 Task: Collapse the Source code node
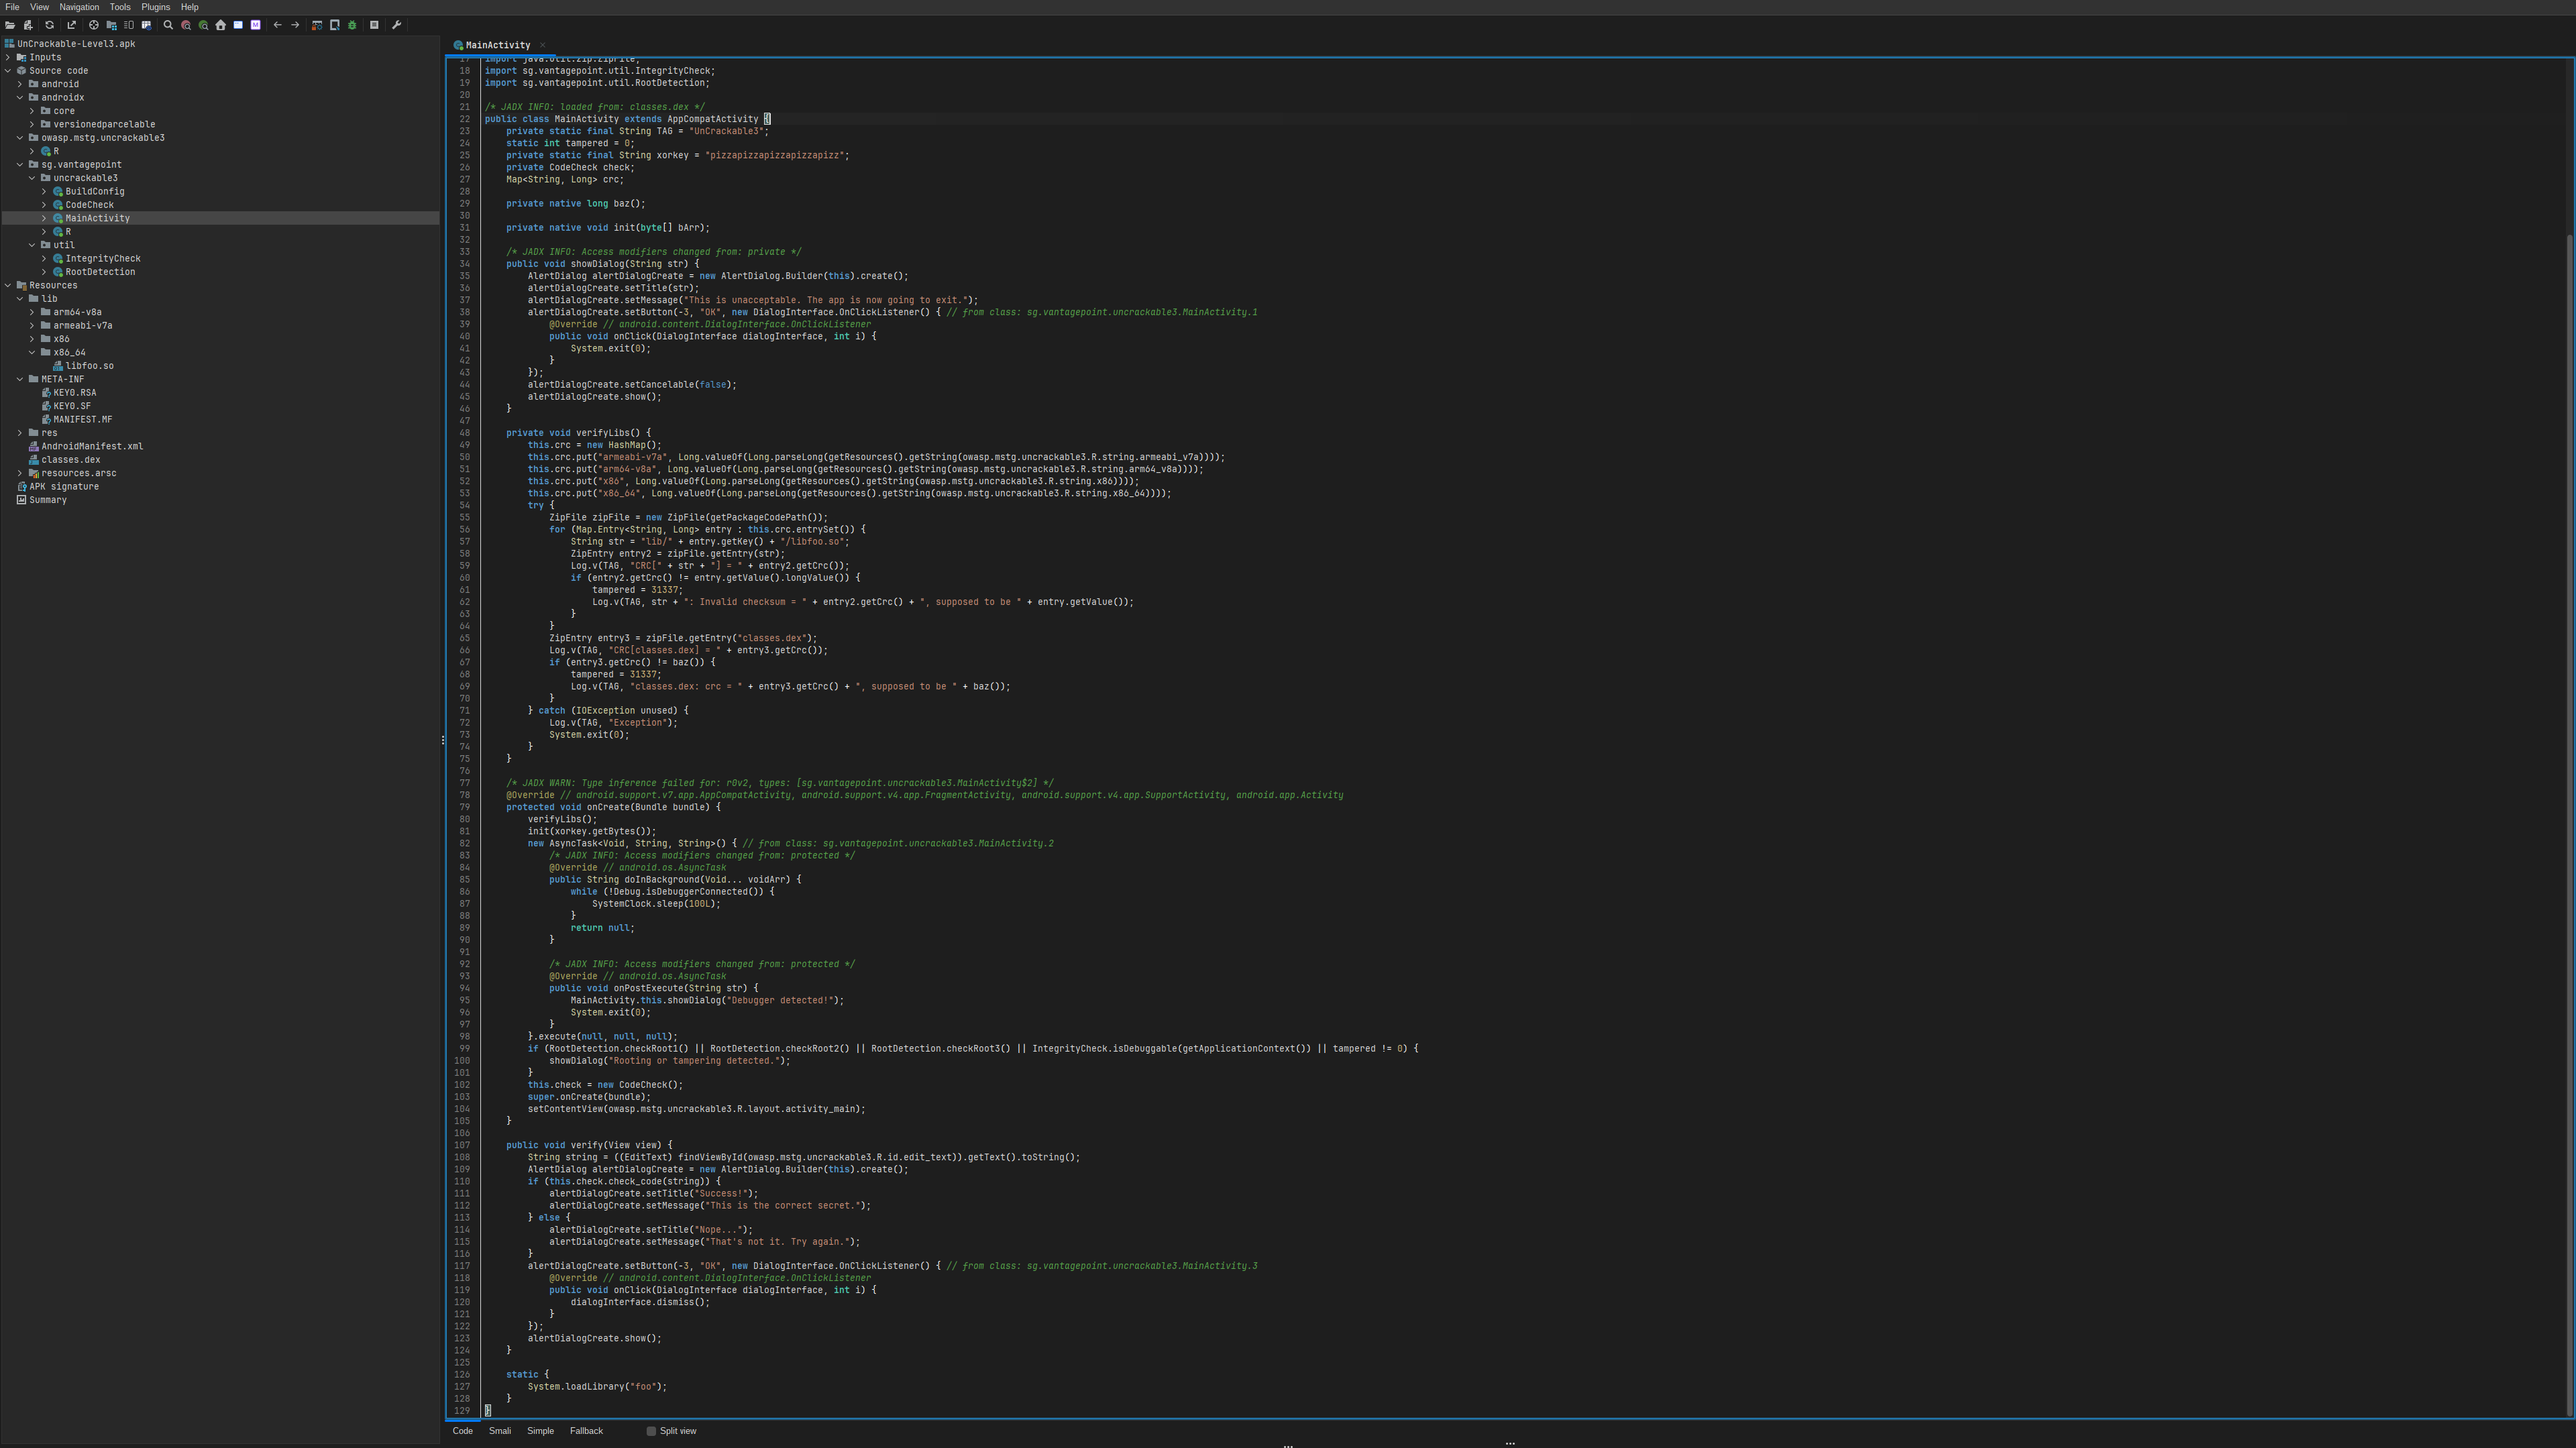(8, 71)
